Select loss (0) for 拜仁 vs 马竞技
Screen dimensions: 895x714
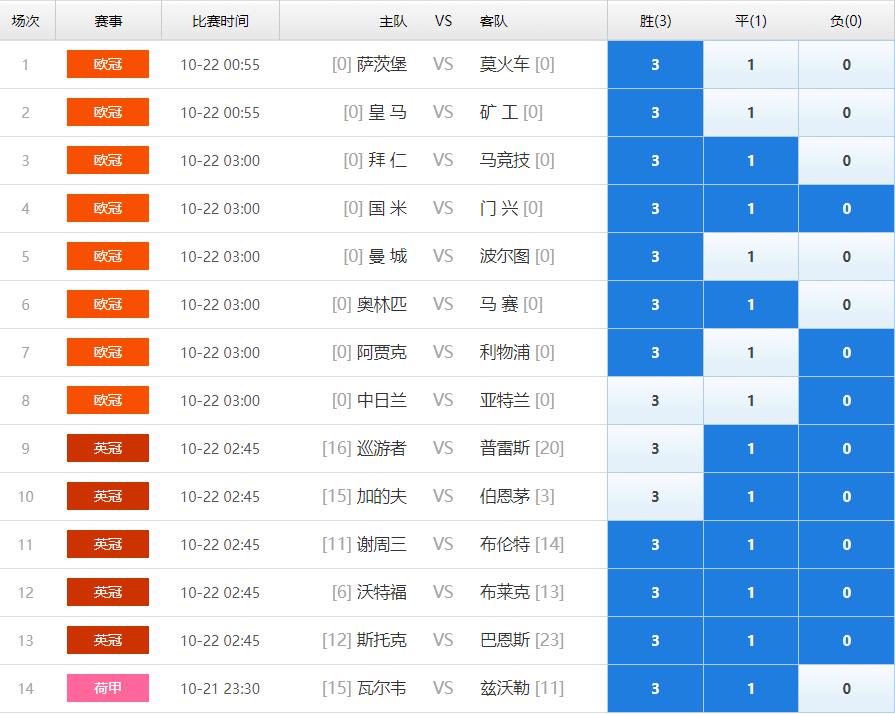pyautogui.click(x=846, y=160)
